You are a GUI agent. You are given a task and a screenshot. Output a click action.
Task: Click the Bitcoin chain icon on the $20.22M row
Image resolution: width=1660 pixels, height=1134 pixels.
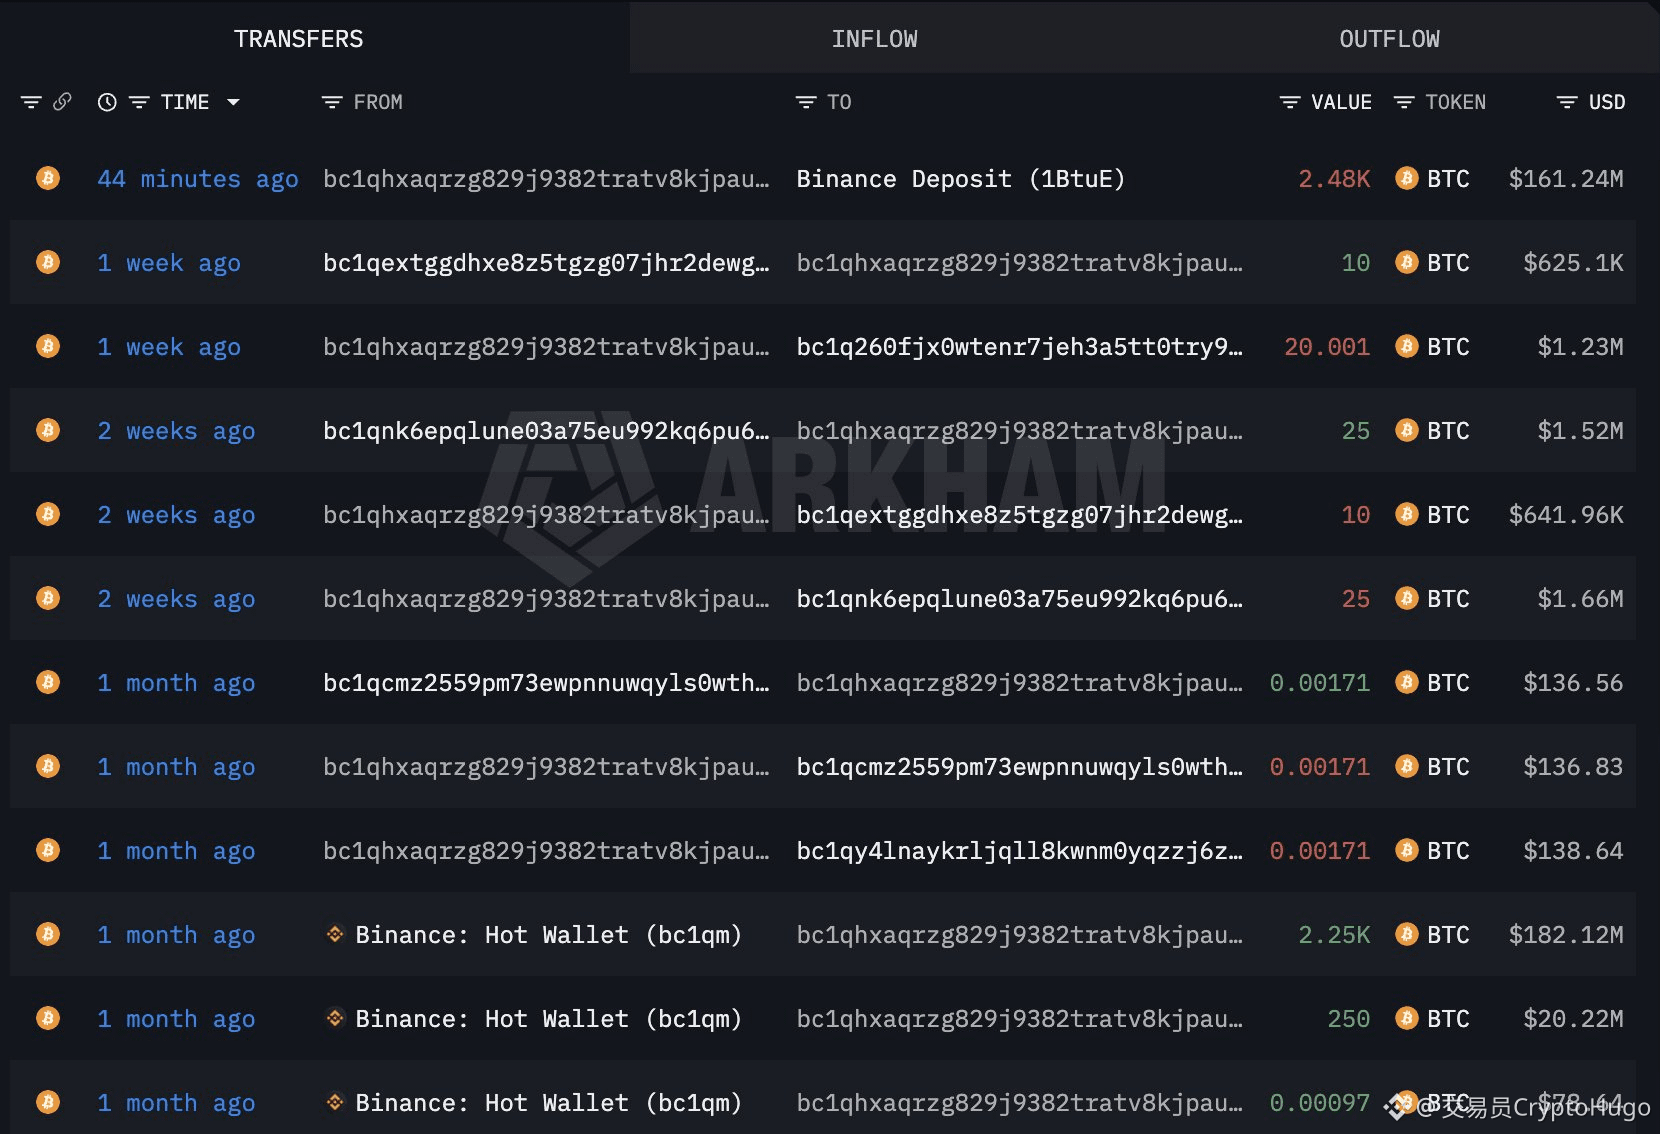tap(48, 1018)
